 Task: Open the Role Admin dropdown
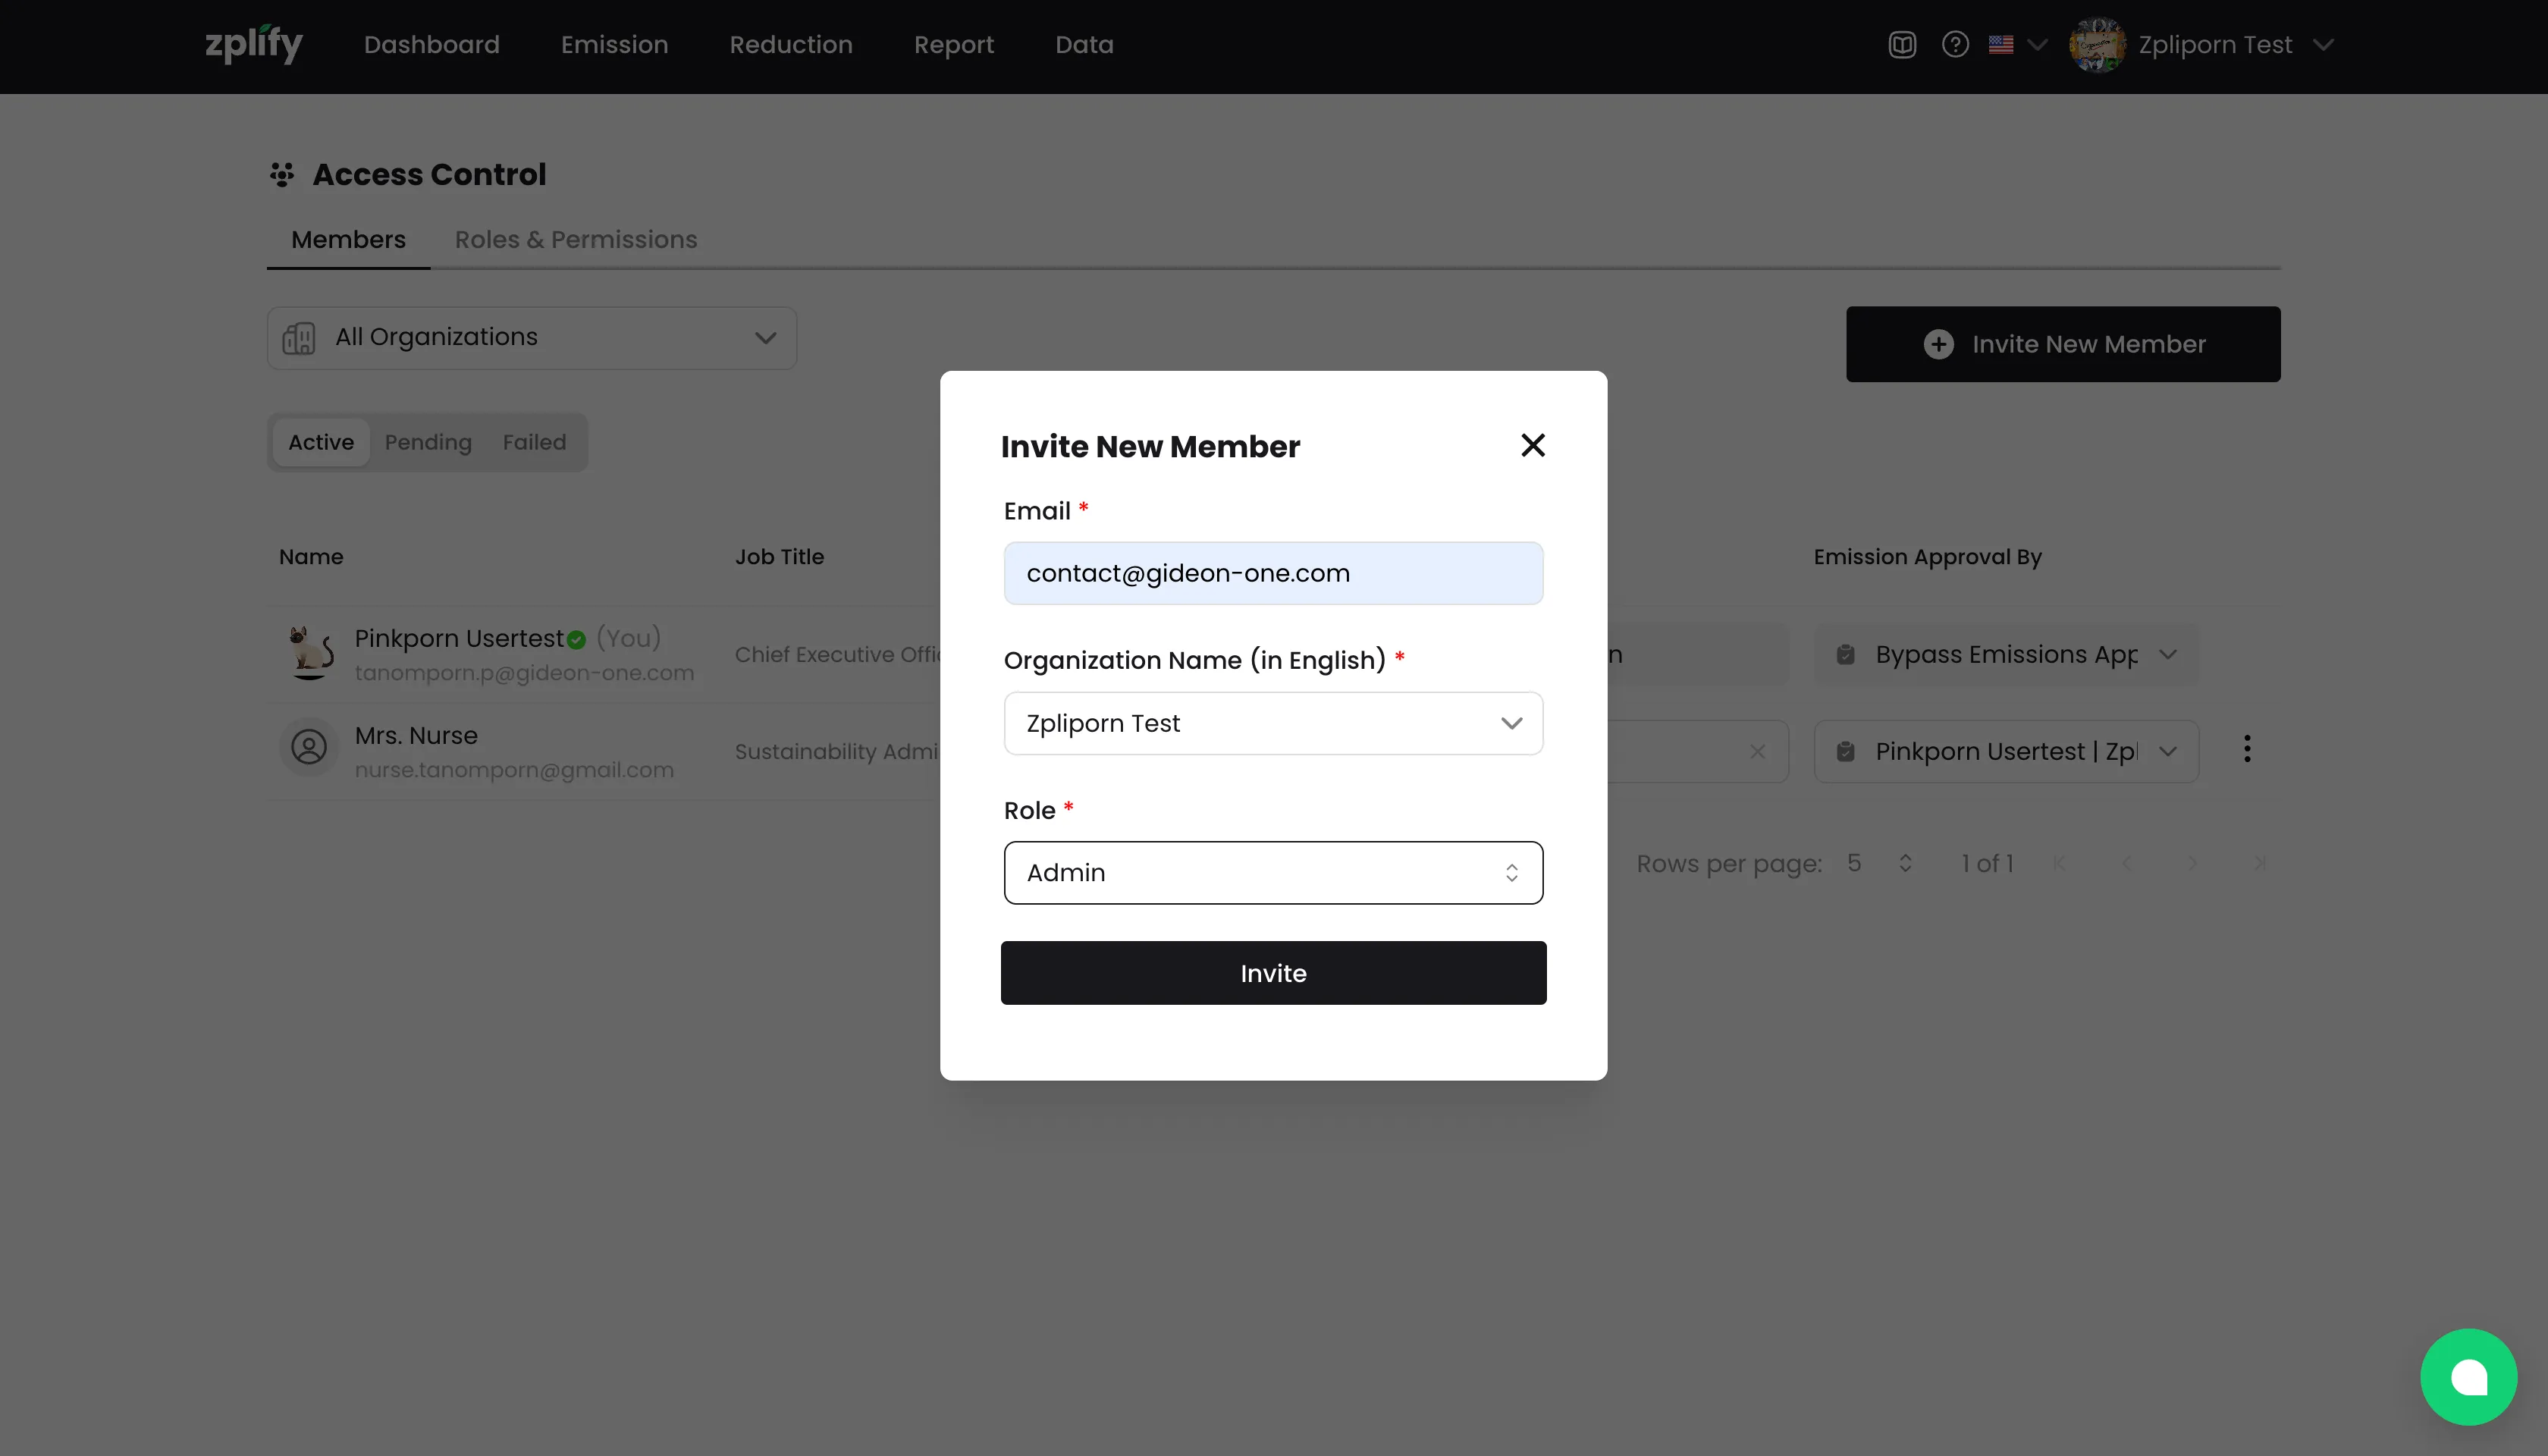(1272, 873)
